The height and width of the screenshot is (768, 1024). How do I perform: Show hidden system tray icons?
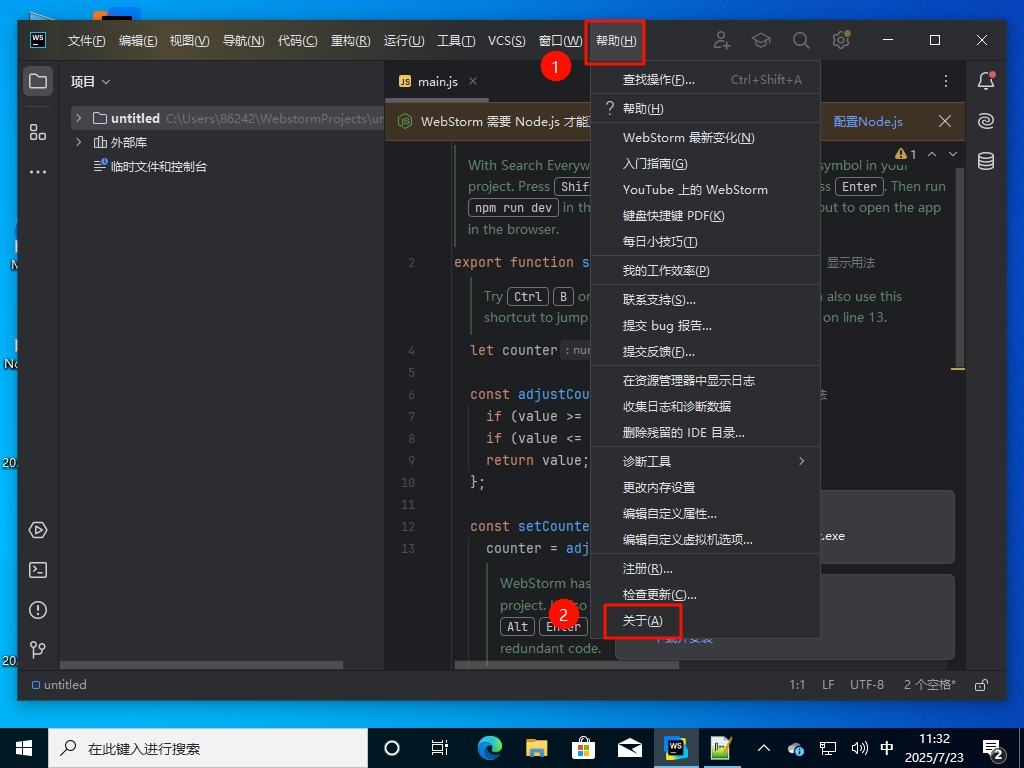pos(763,748)
